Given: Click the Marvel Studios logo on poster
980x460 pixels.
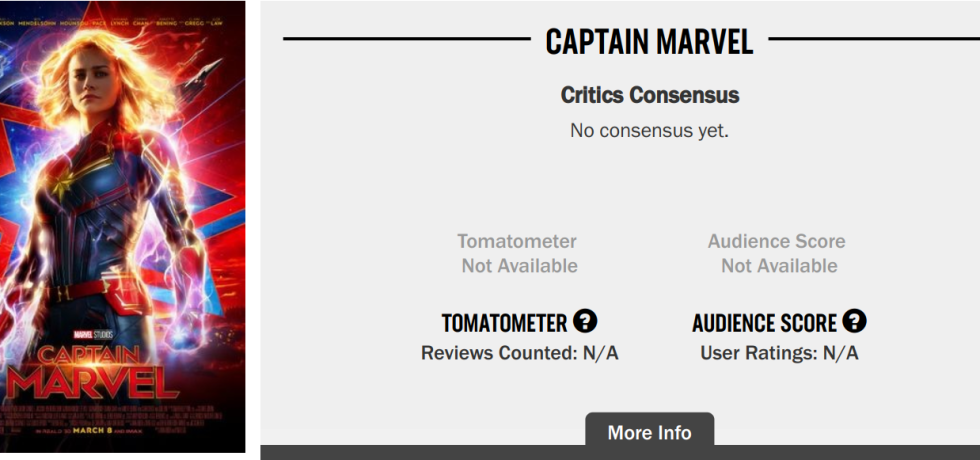Looking at the screenshot, I should click(98, 334).
